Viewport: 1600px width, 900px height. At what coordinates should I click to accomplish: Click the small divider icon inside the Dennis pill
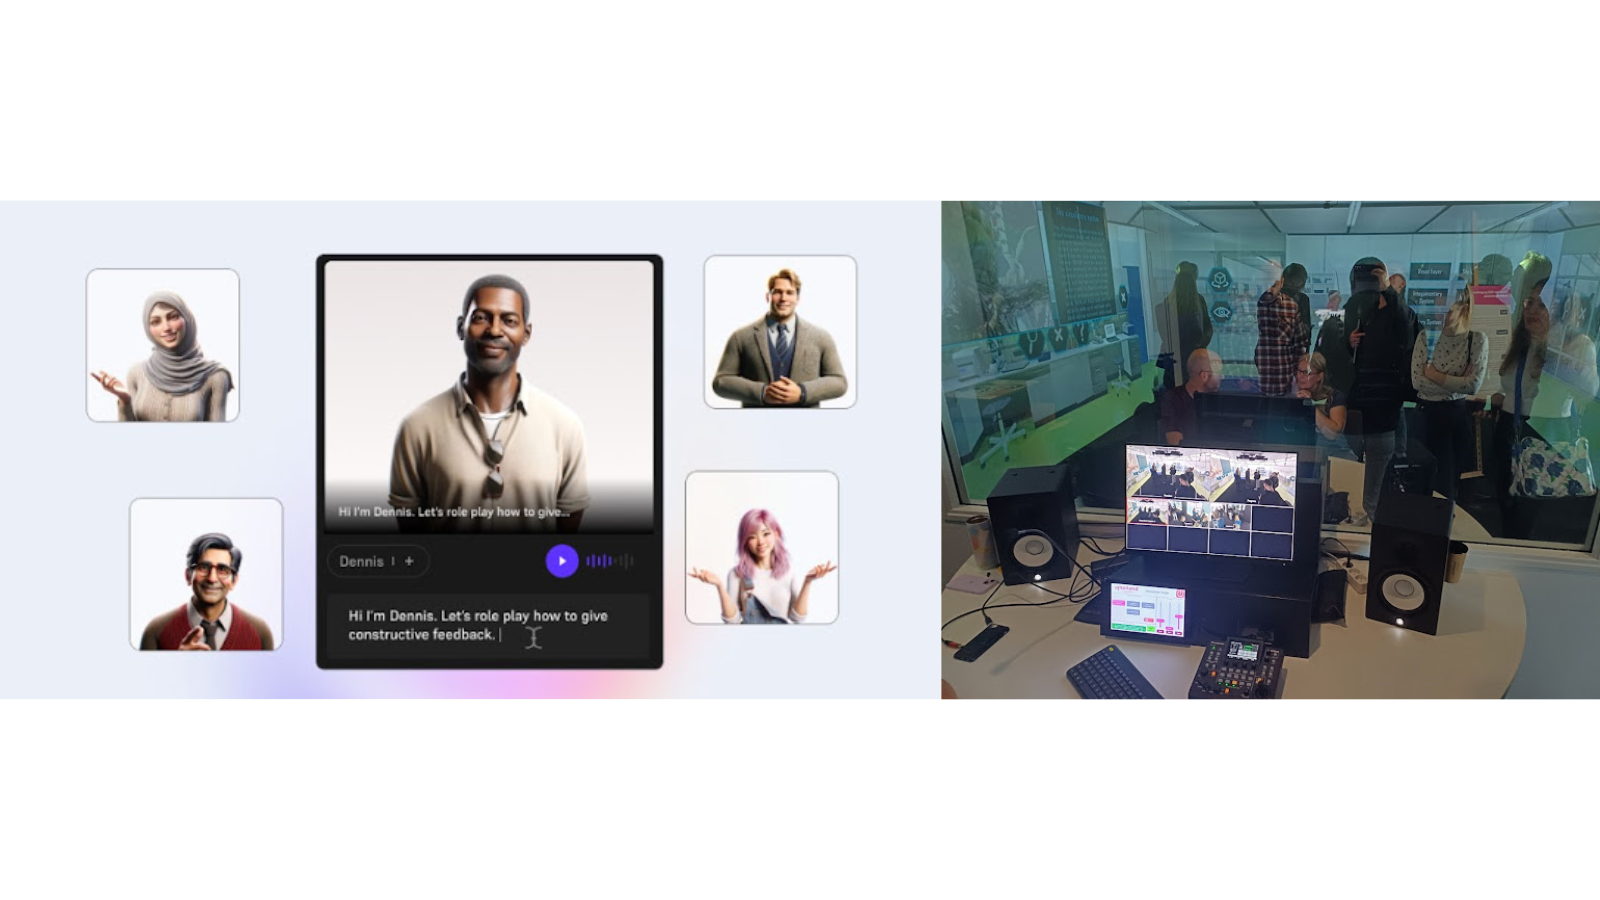click(x=393, y=561)
